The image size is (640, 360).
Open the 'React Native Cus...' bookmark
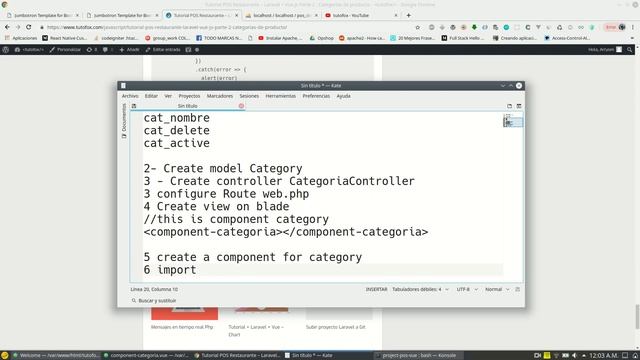pyautogui.click(x=64, y=38)
